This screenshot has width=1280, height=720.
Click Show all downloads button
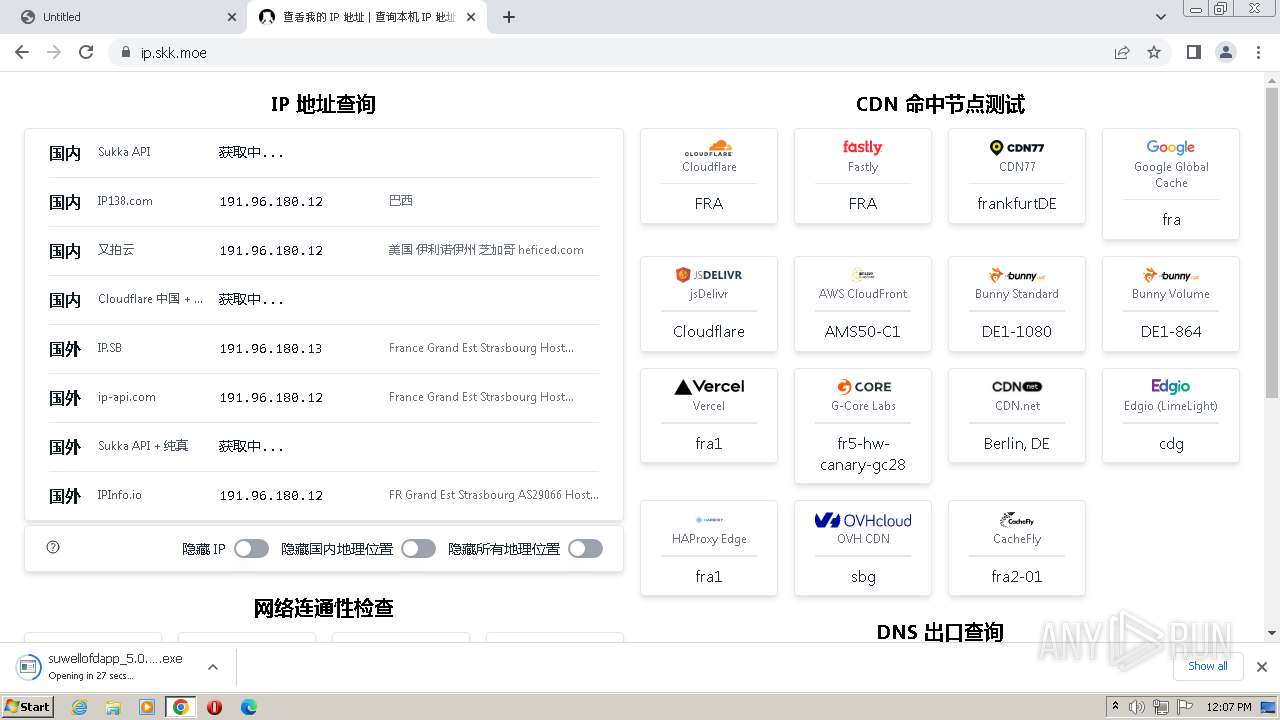1208,666
